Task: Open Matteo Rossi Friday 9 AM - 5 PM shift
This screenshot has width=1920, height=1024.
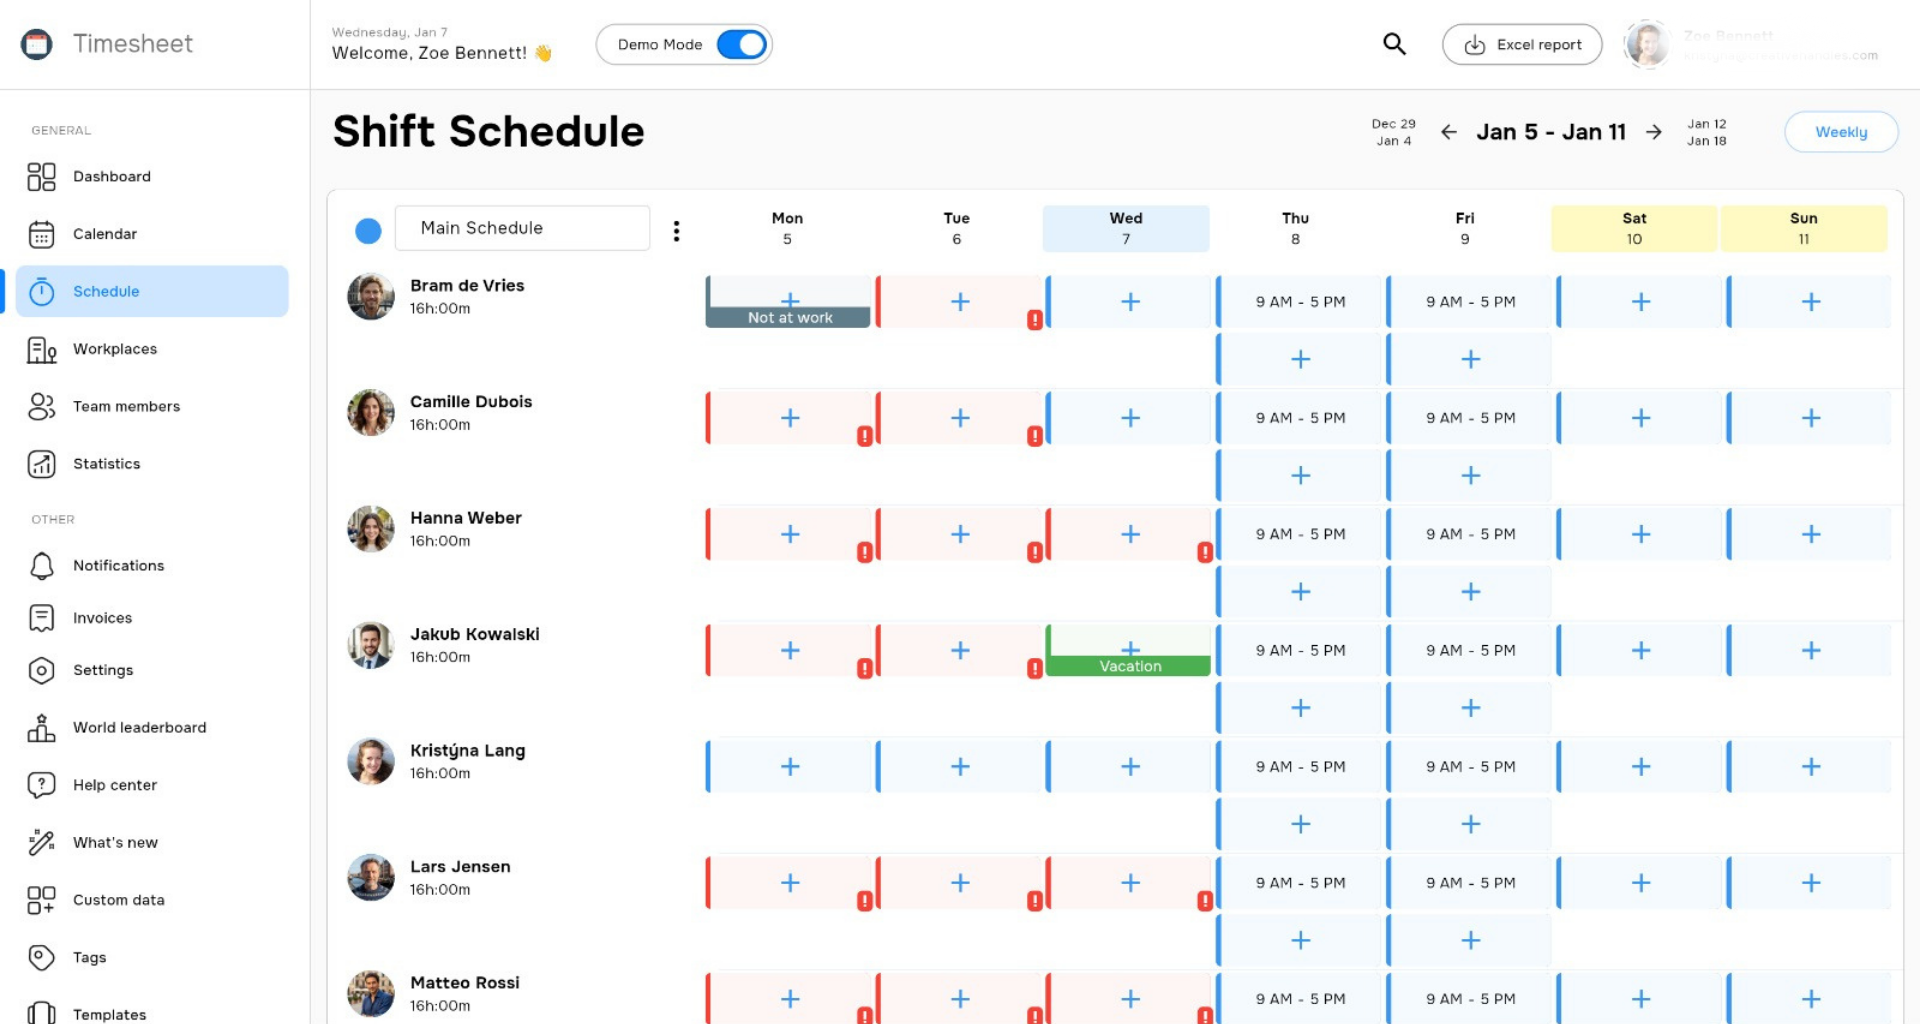Action: pos(1470,999)
